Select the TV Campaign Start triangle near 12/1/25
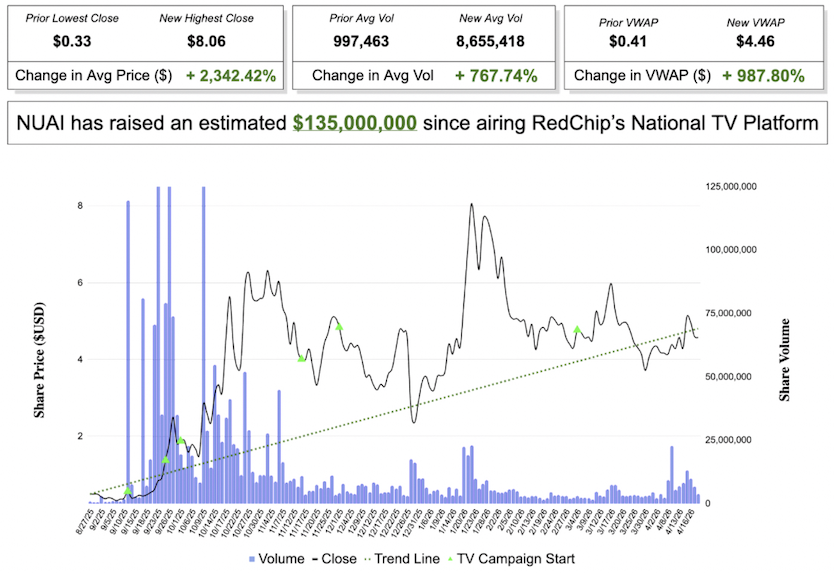Image resolution: width=834 pixels, height=573 pixels. [x=339, y=327]
